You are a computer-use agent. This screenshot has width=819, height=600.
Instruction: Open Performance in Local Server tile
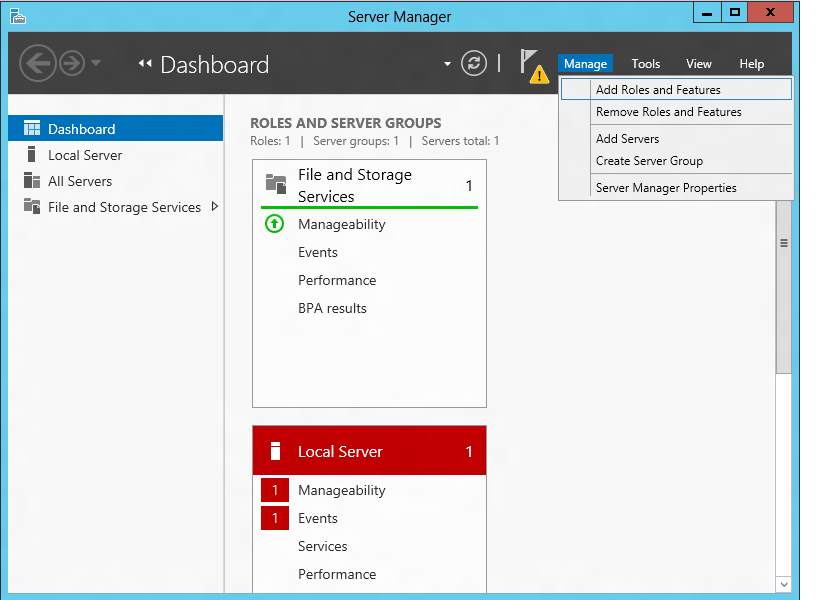click(x=337, y=574)
